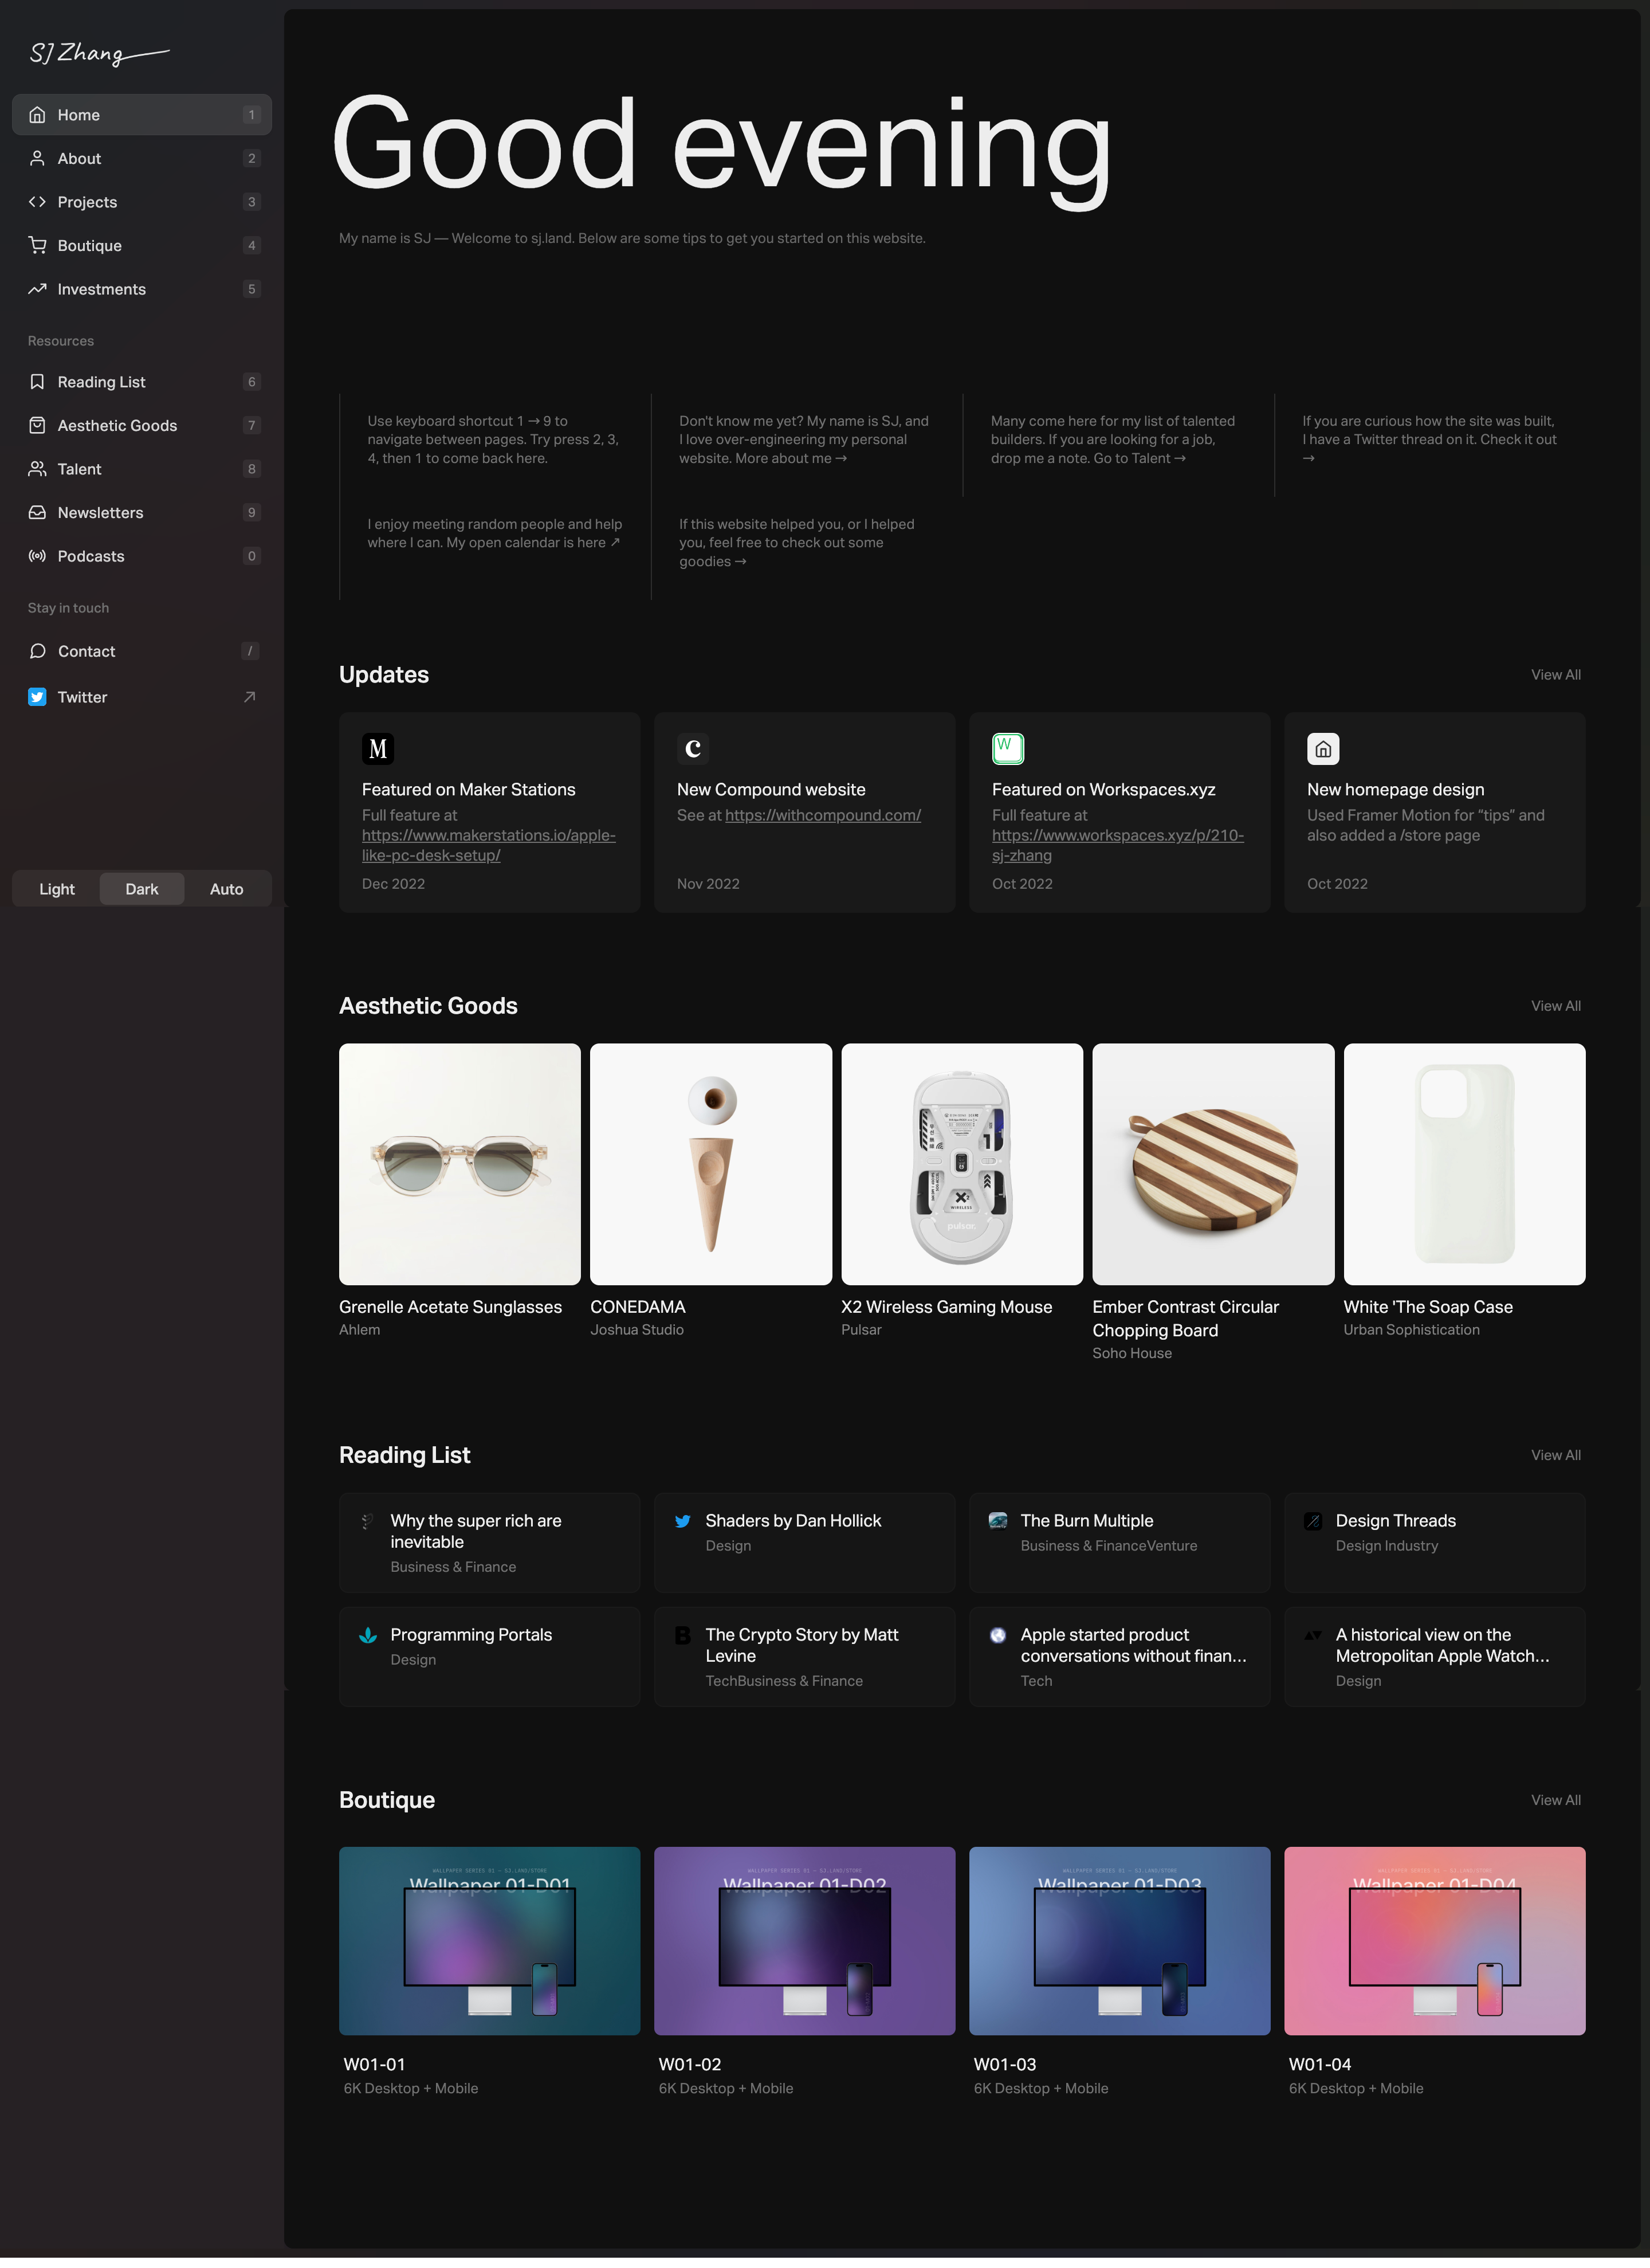Click the icon beside The Burn Multiple
Image resolution: width=1650 pixels, height=2268 pixels.
pos(998,1521)
